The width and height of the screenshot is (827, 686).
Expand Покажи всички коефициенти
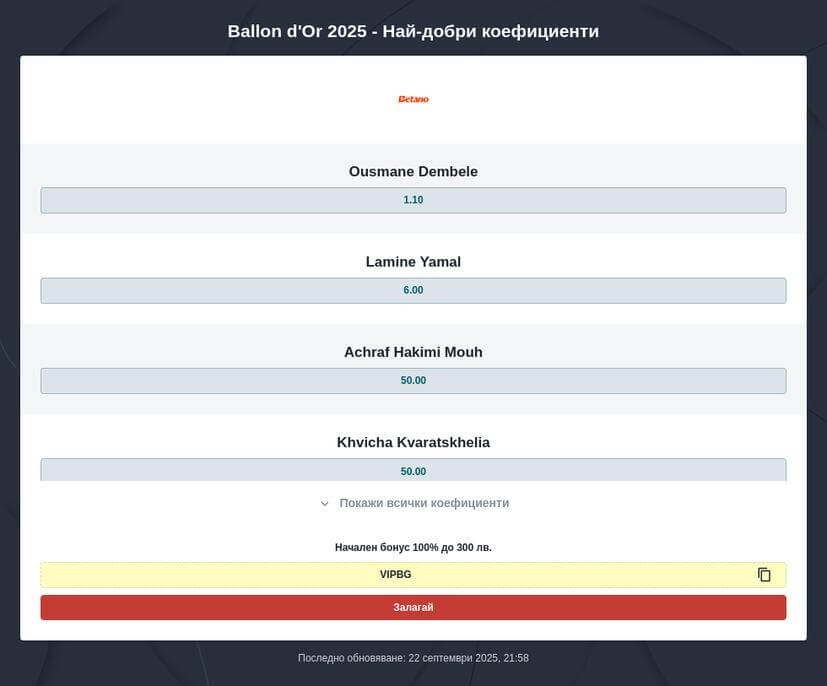423,503
